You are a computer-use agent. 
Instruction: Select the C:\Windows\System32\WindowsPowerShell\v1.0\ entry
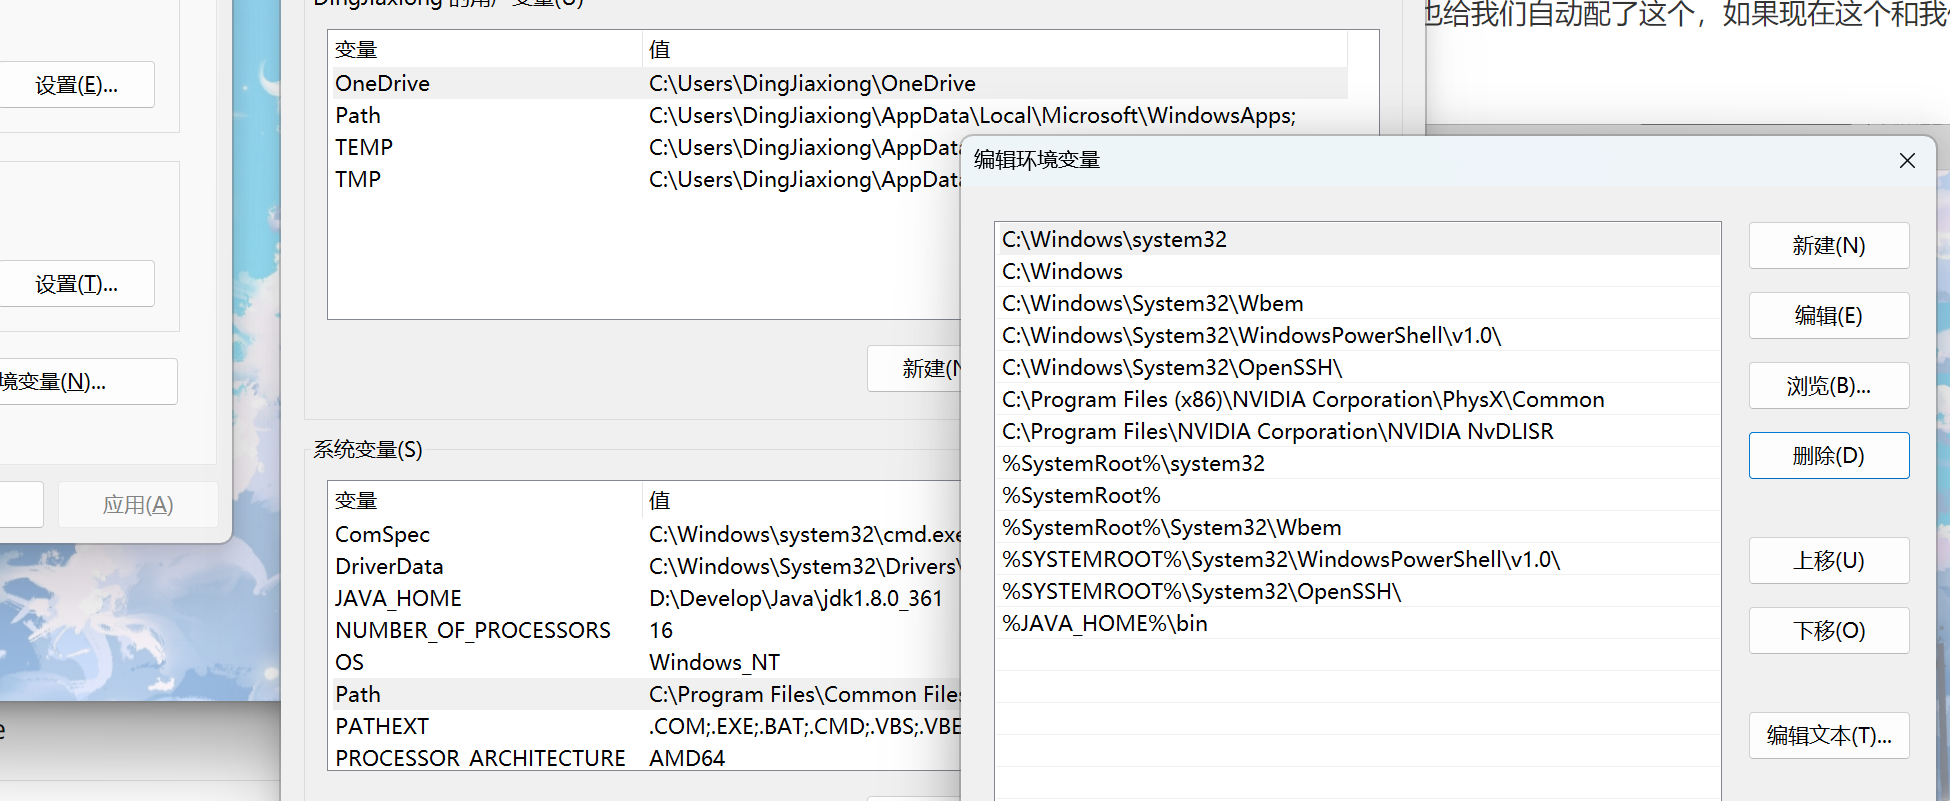1358,335
